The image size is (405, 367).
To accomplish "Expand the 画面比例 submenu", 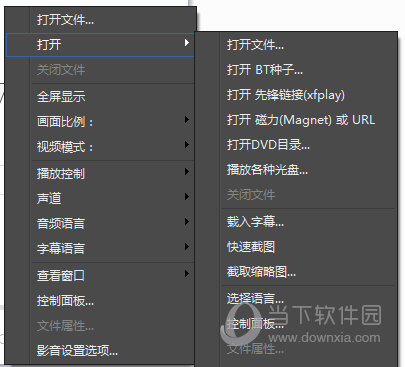I will [x=100, y=121].
